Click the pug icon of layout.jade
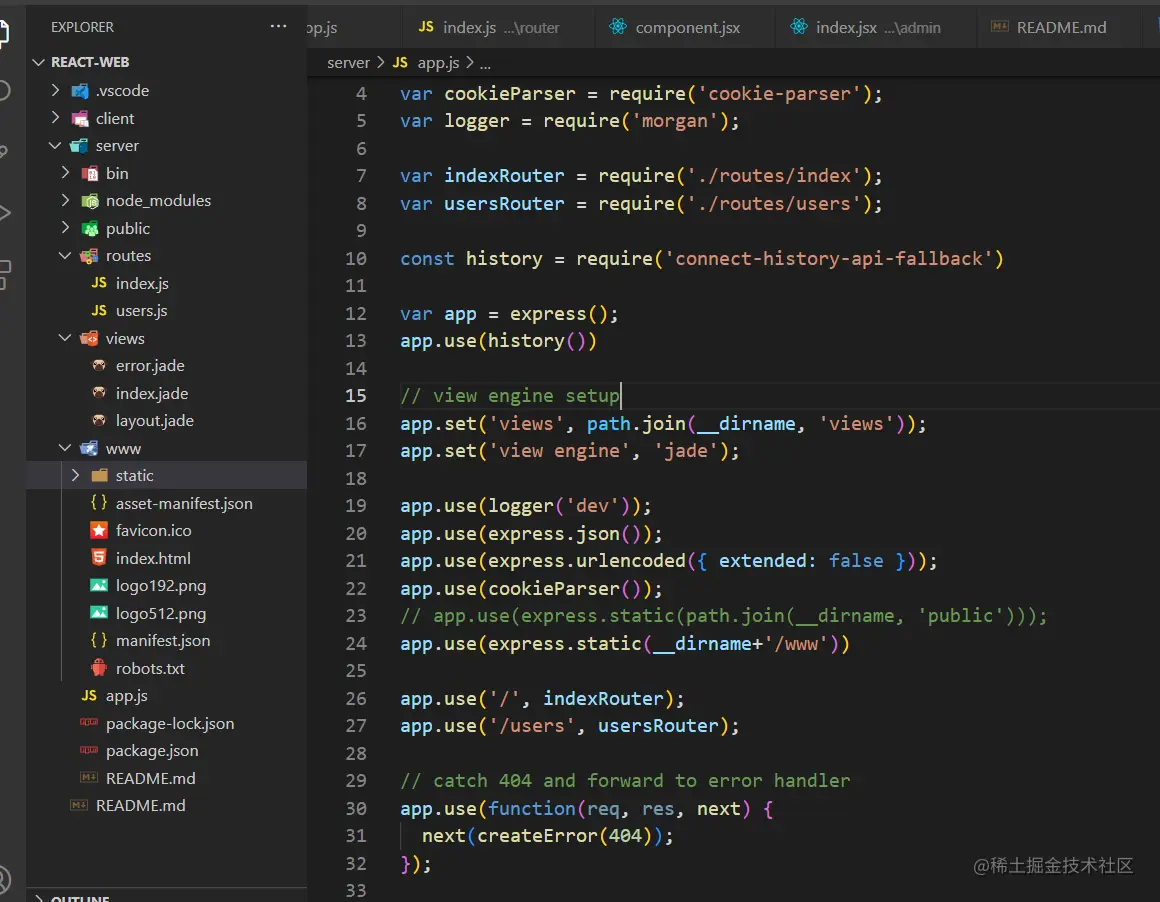This screenshot has width=1160, height=902. pos(99,420)
